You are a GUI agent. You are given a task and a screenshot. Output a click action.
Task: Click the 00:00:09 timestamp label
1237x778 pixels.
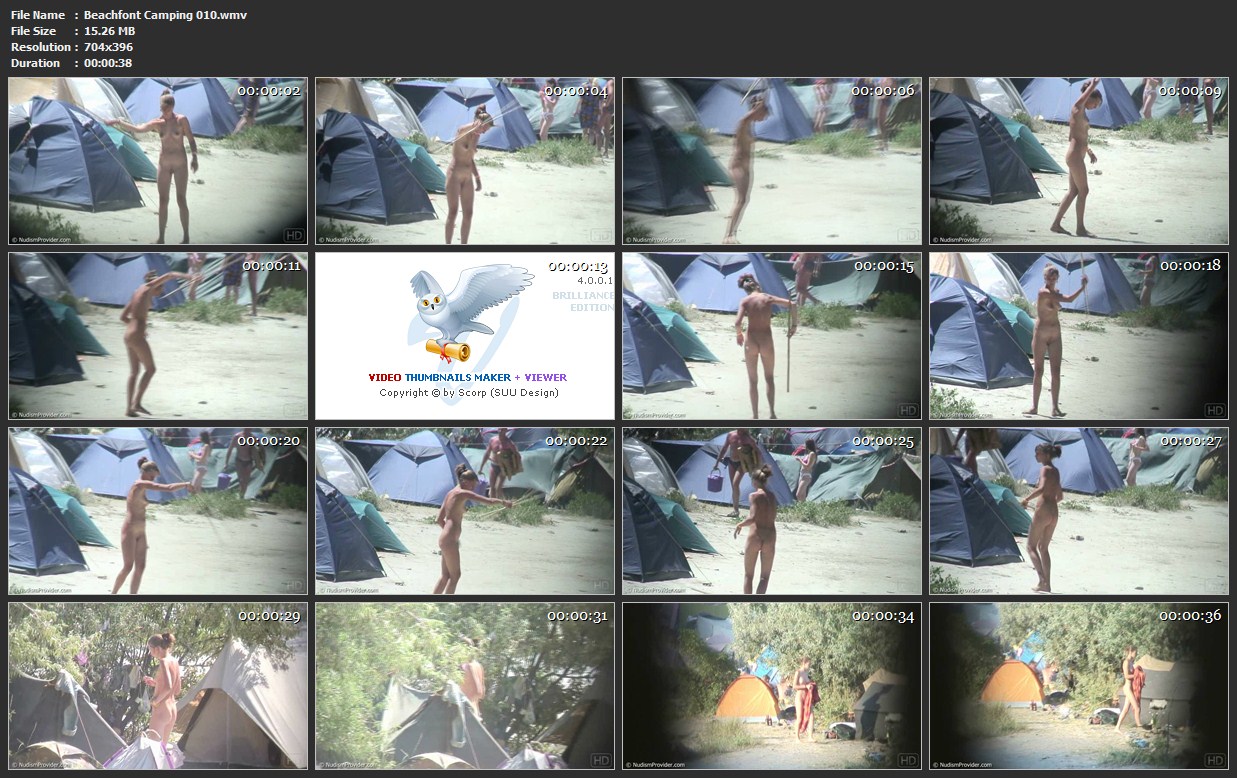[1190, 91]
